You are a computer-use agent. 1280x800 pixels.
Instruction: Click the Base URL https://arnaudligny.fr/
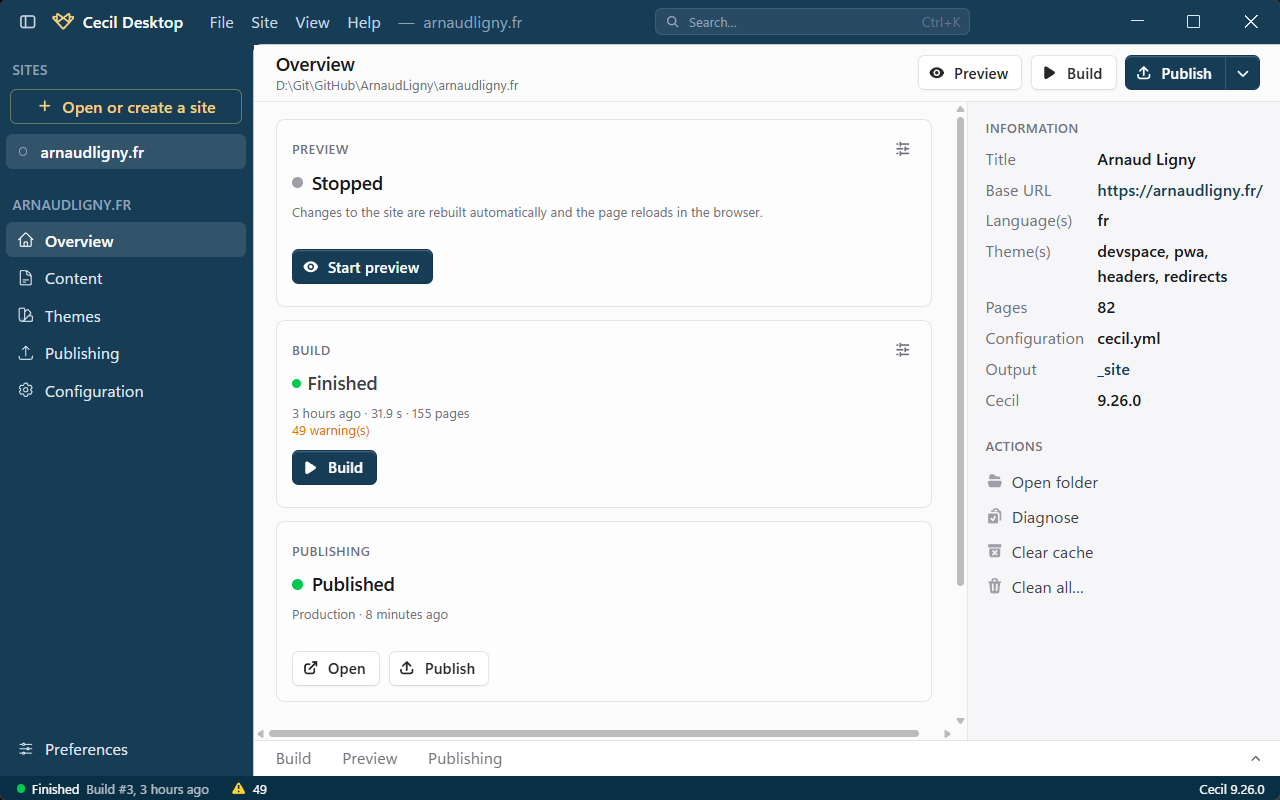tap(1180, 190)
